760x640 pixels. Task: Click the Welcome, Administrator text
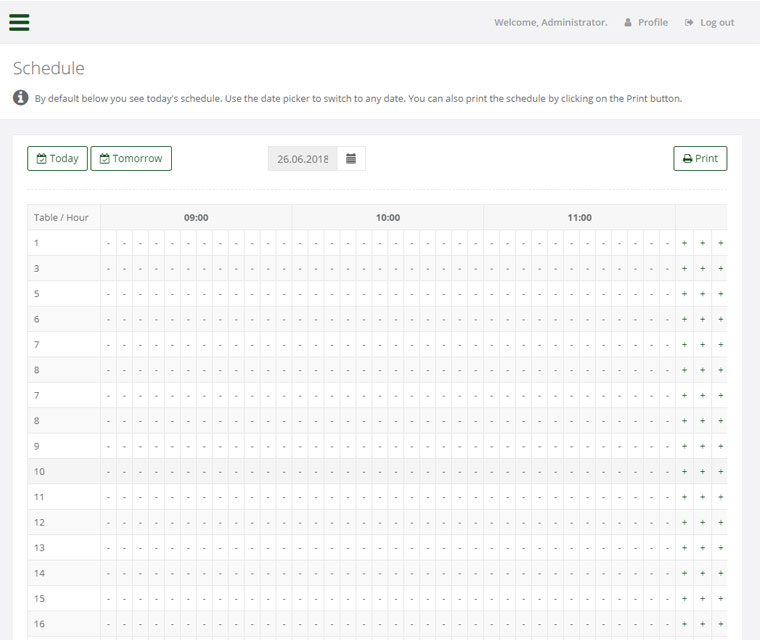551,22
